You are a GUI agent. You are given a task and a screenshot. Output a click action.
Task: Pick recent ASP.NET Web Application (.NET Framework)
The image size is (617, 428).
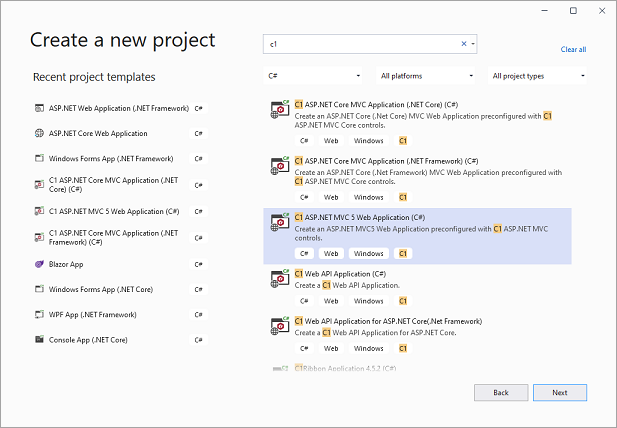(x=112, y=107)
